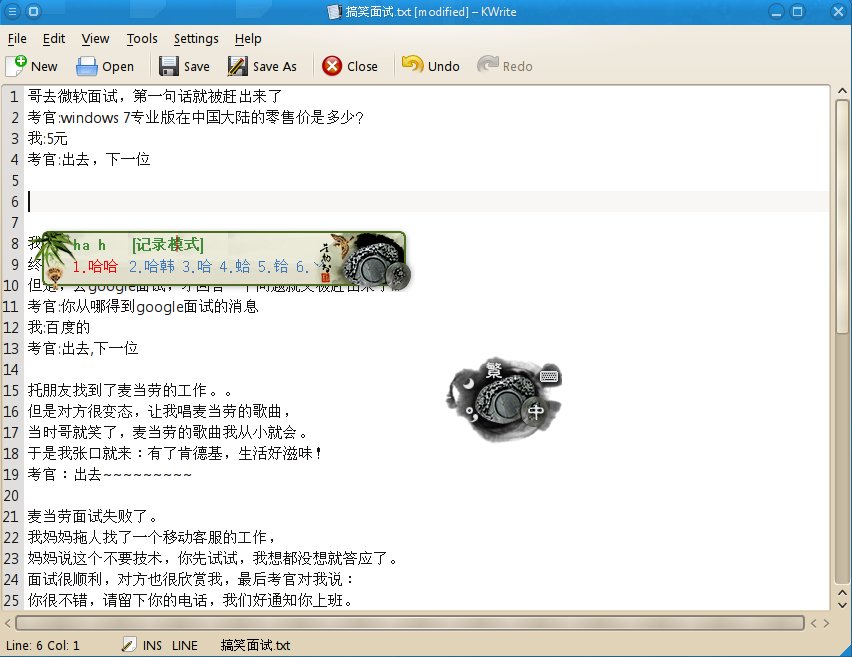Image resolution: width=852 pixels, height=657 pixels.
Task: Toggle LINE selection mode in the status bar
Action: click(185, 646)
